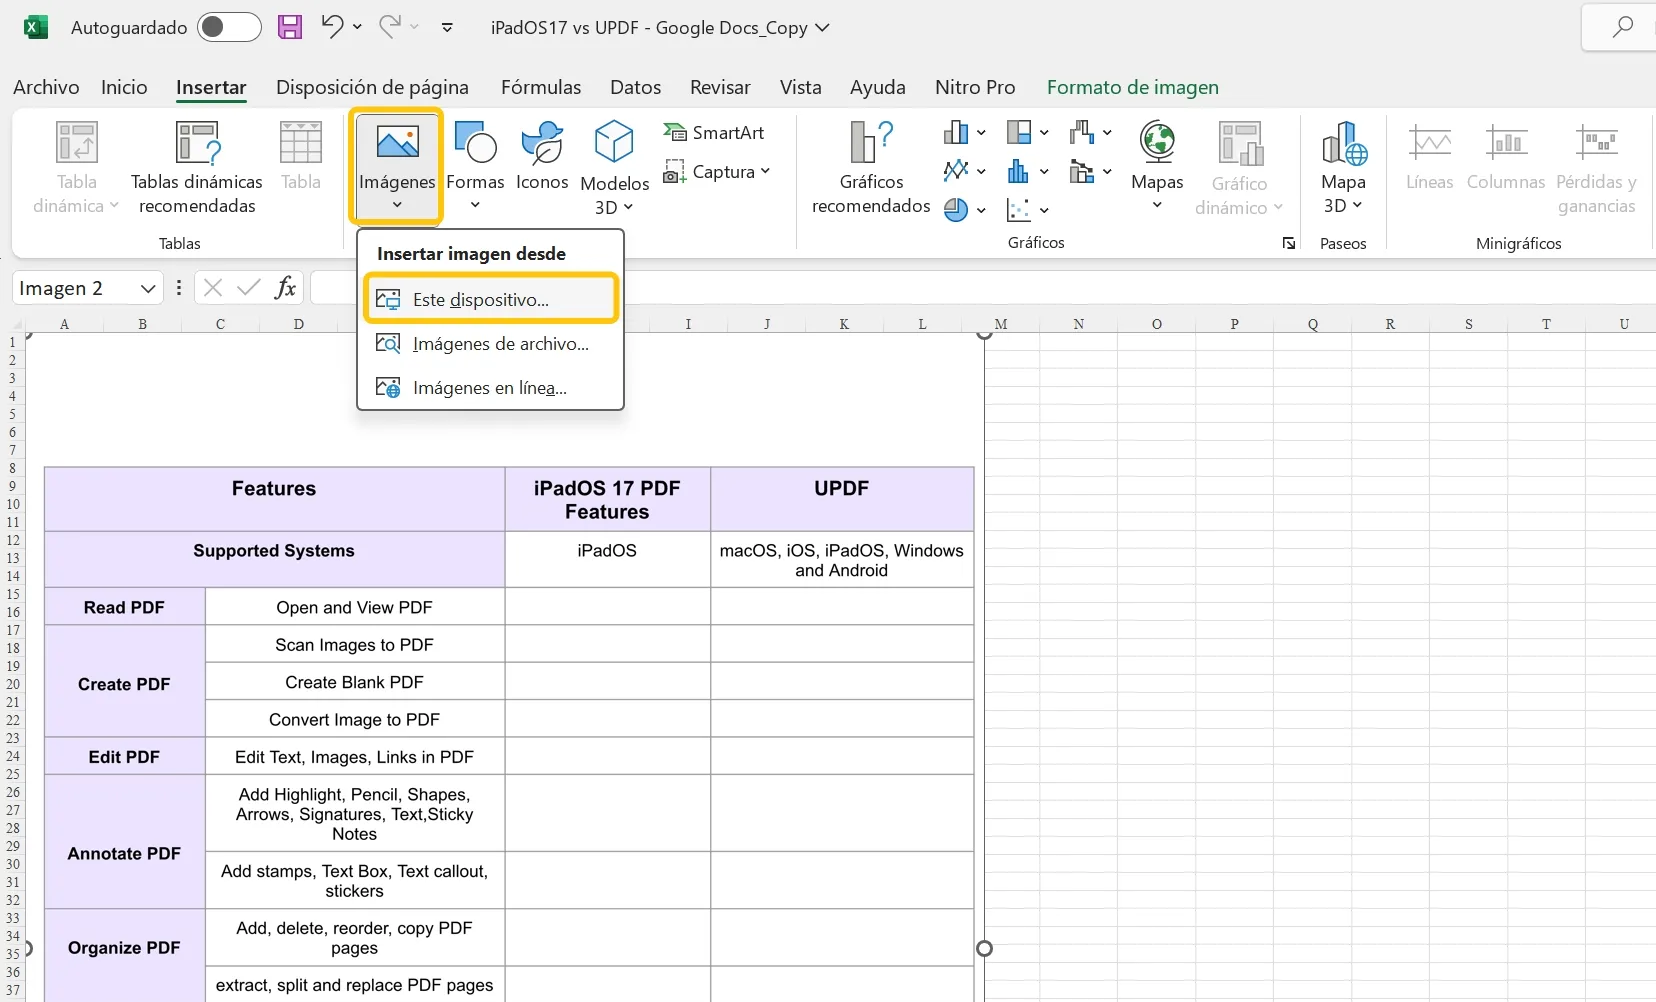
Task: Insert line or area chart icon
Action: click(956, 171)
